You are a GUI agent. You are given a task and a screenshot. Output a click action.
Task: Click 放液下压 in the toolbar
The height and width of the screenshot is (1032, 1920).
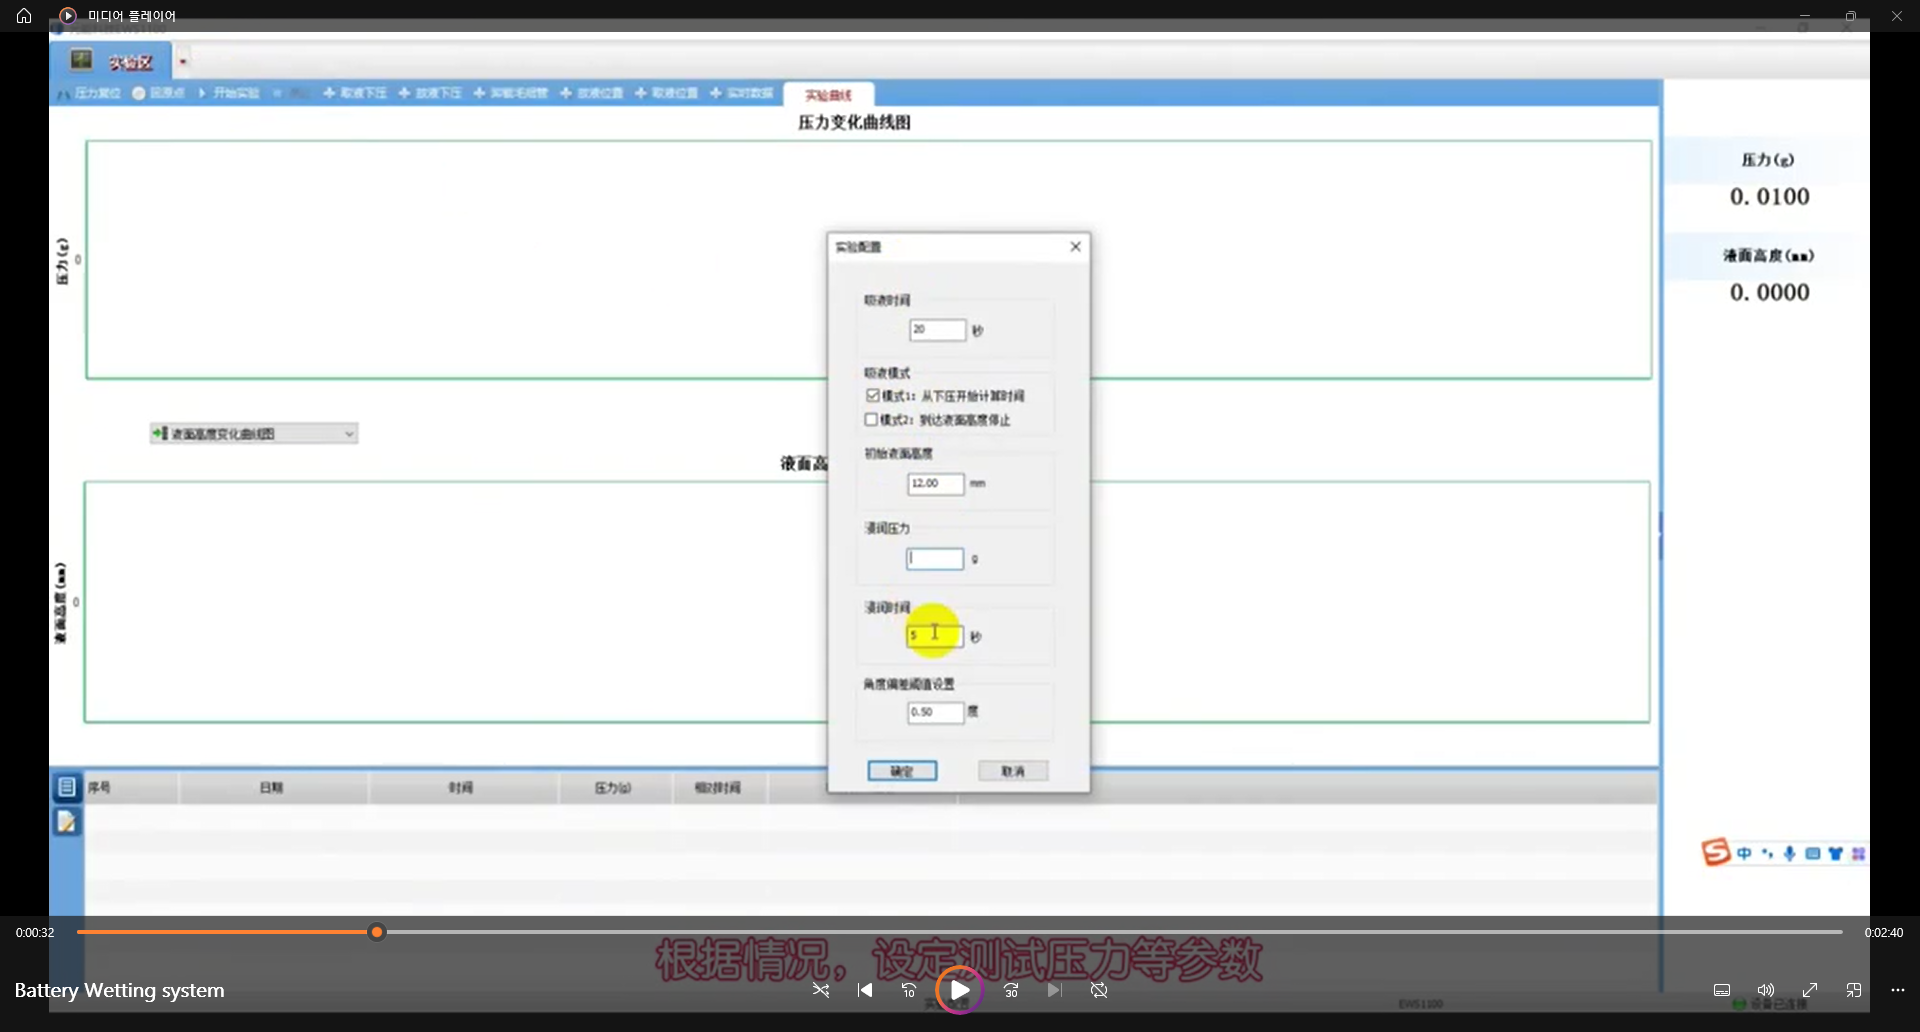pyautogui.click(x=430, y=93)
